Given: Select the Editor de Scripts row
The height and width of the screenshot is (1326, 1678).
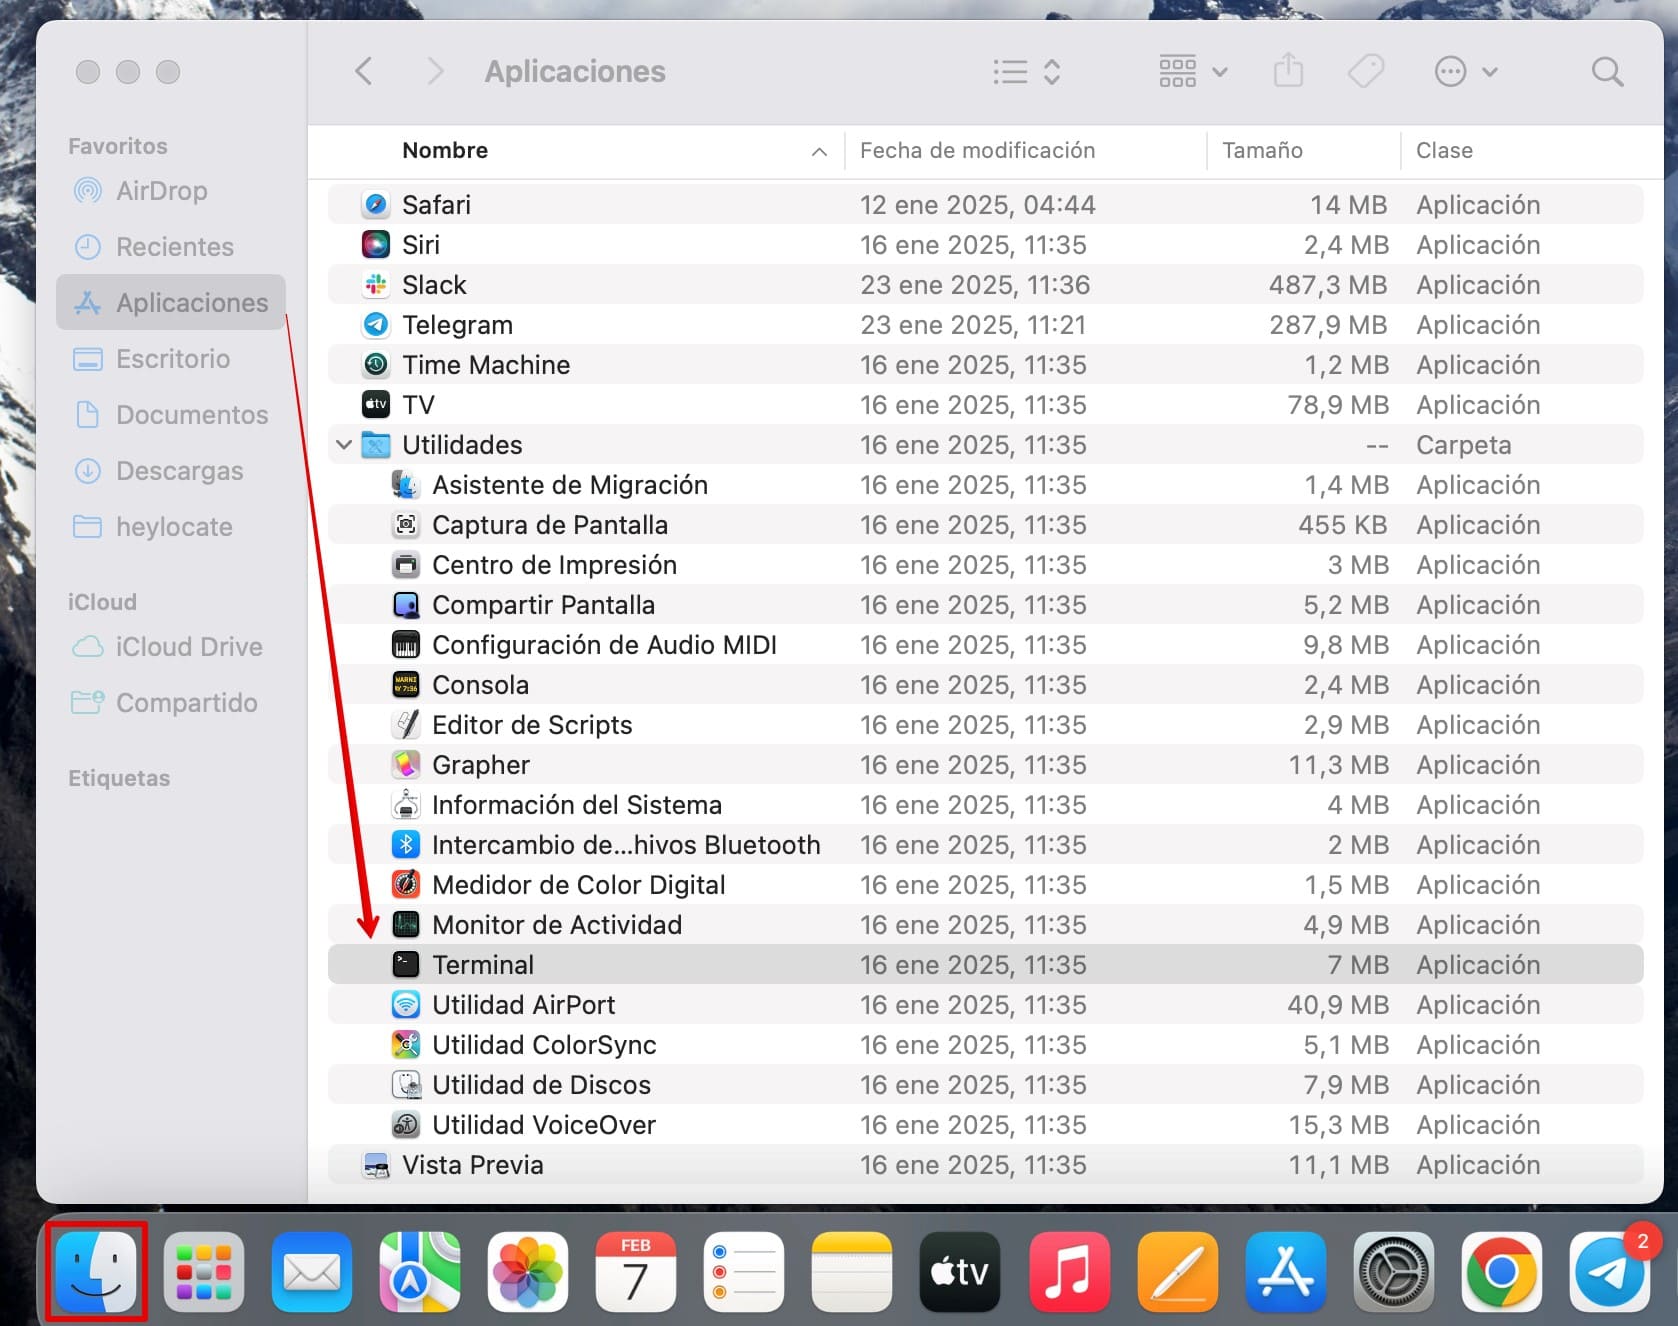Looking at the screenshot, I should [985, 725].
